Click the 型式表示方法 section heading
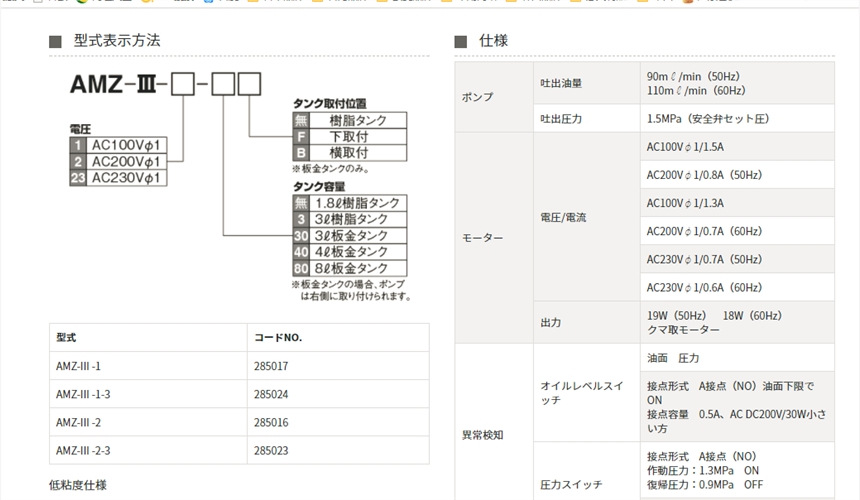The image size is (860, 500). click(x=117, y=41)
